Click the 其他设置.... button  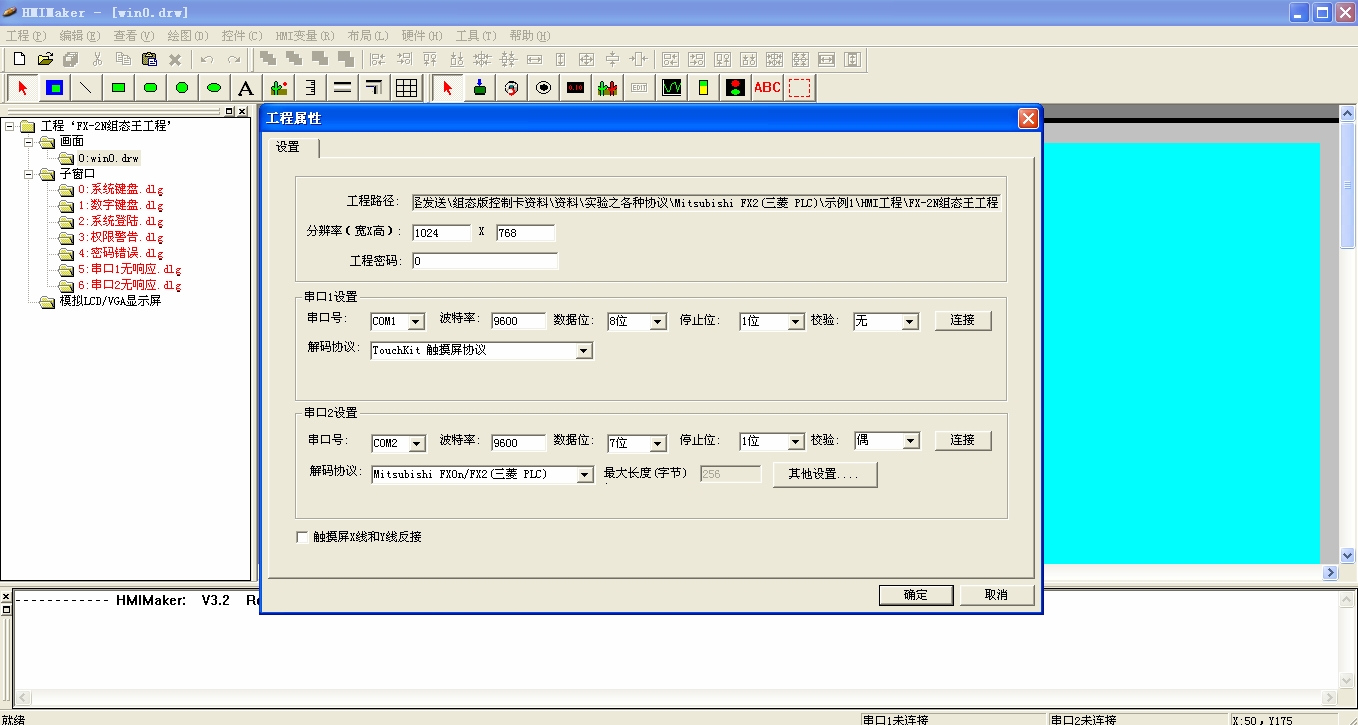tap(824, 474)
